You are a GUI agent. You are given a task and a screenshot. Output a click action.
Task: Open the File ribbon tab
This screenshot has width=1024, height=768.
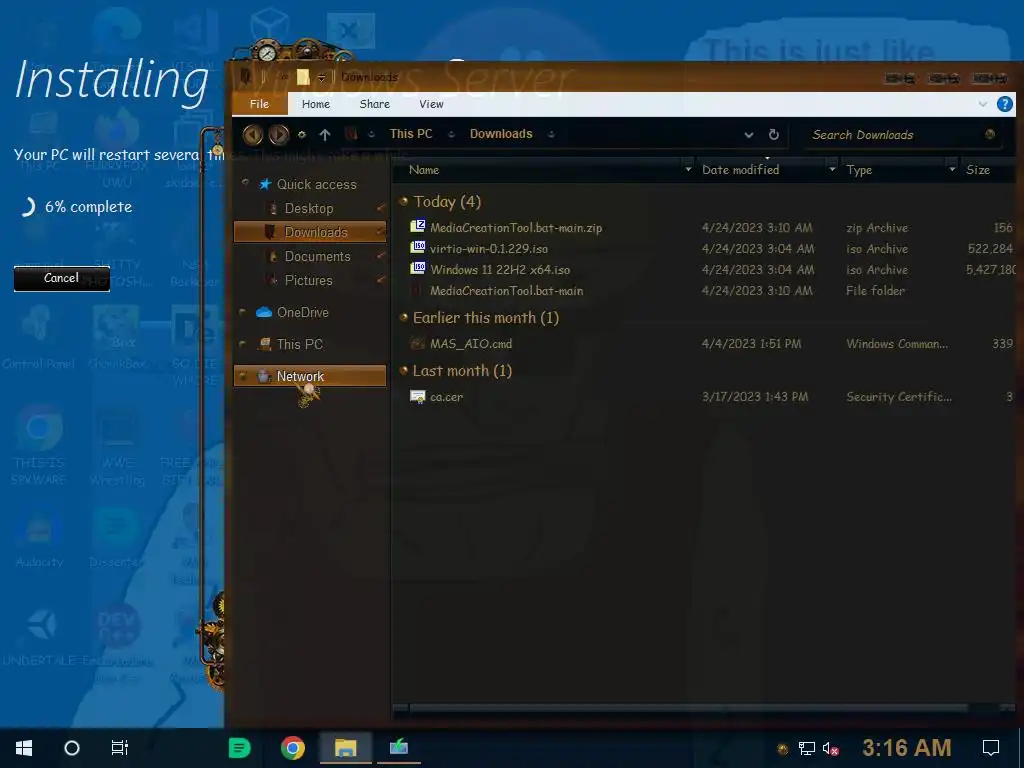pos(259,104)
